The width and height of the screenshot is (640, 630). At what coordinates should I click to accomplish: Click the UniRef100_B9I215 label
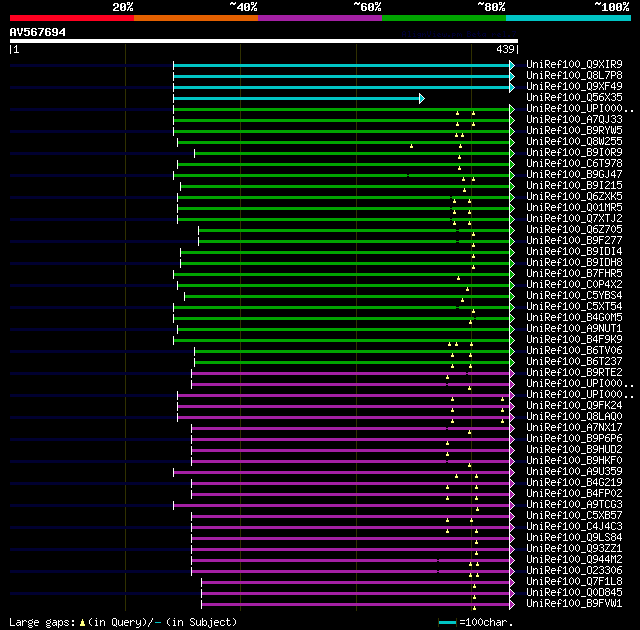tap(574, 185)
